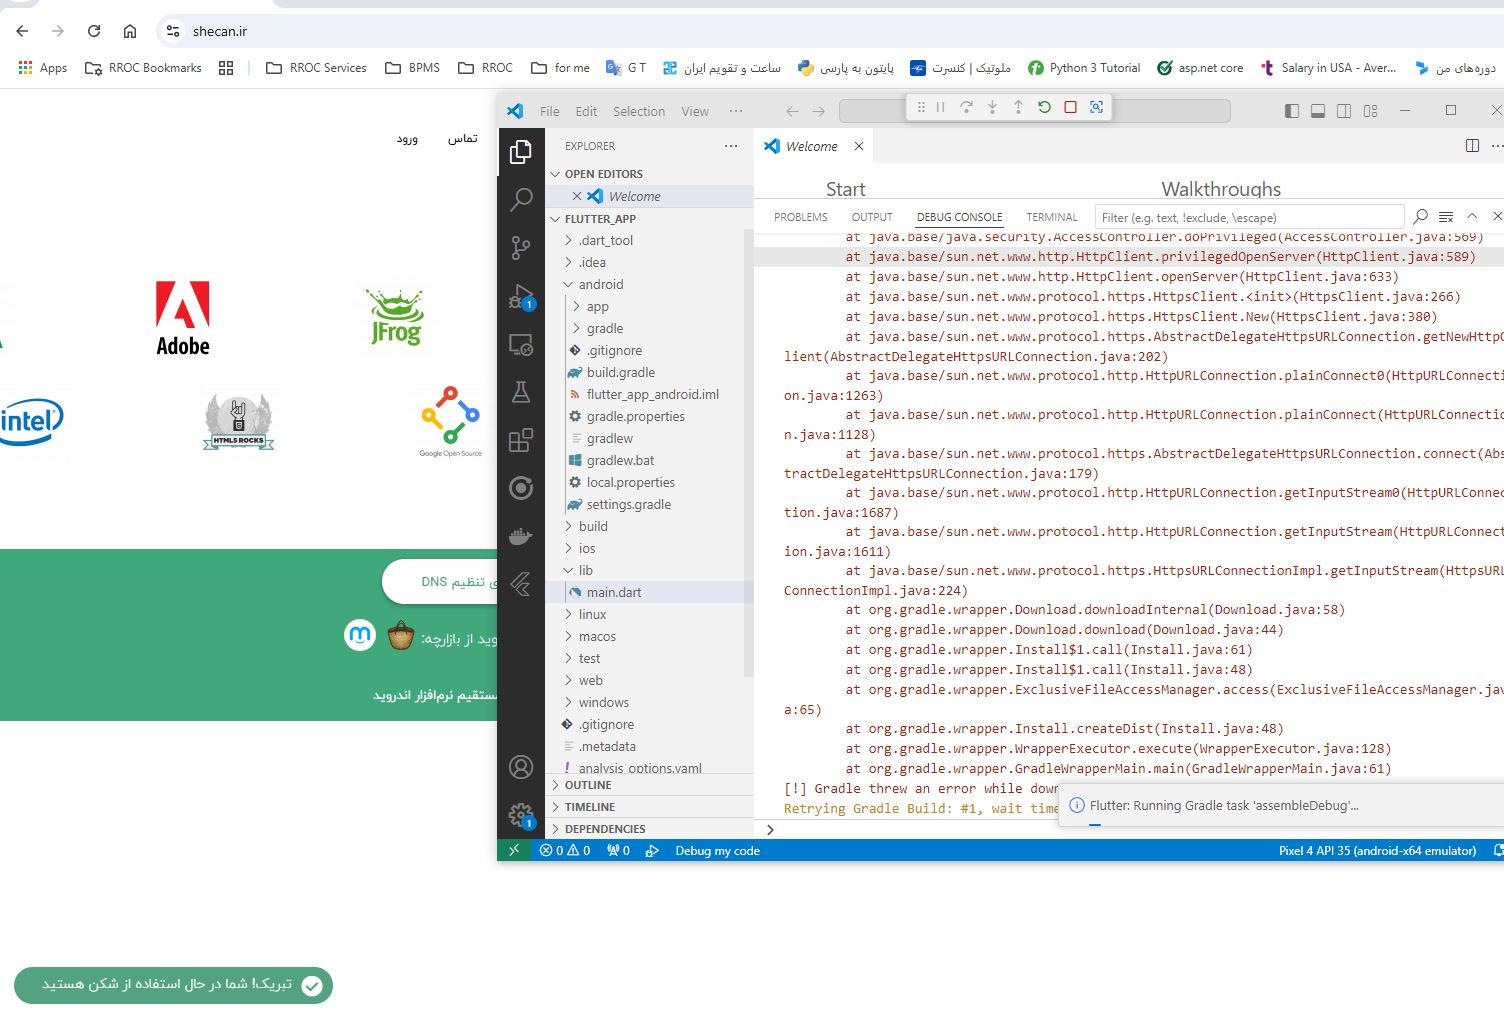Click debug Step Into

(x=992, y=107)
